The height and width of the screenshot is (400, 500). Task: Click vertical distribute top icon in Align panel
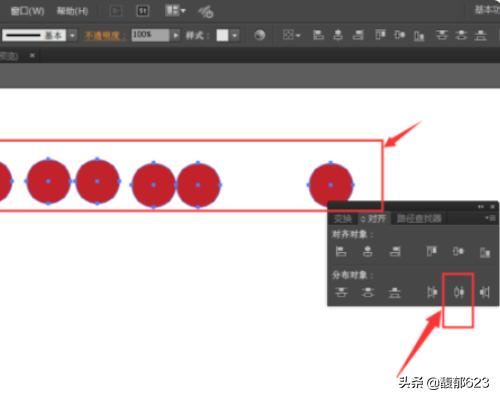[341, 292]
